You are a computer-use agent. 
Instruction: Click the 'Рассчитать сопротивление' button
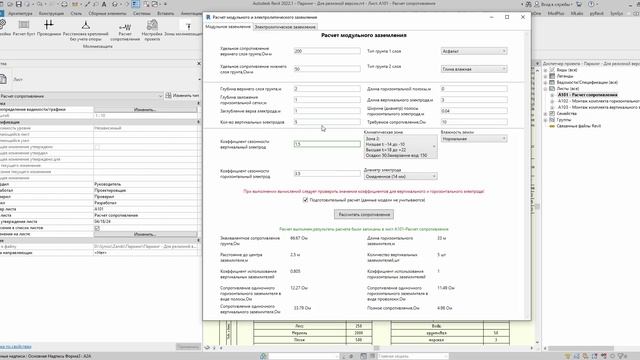tap(364, 214)
